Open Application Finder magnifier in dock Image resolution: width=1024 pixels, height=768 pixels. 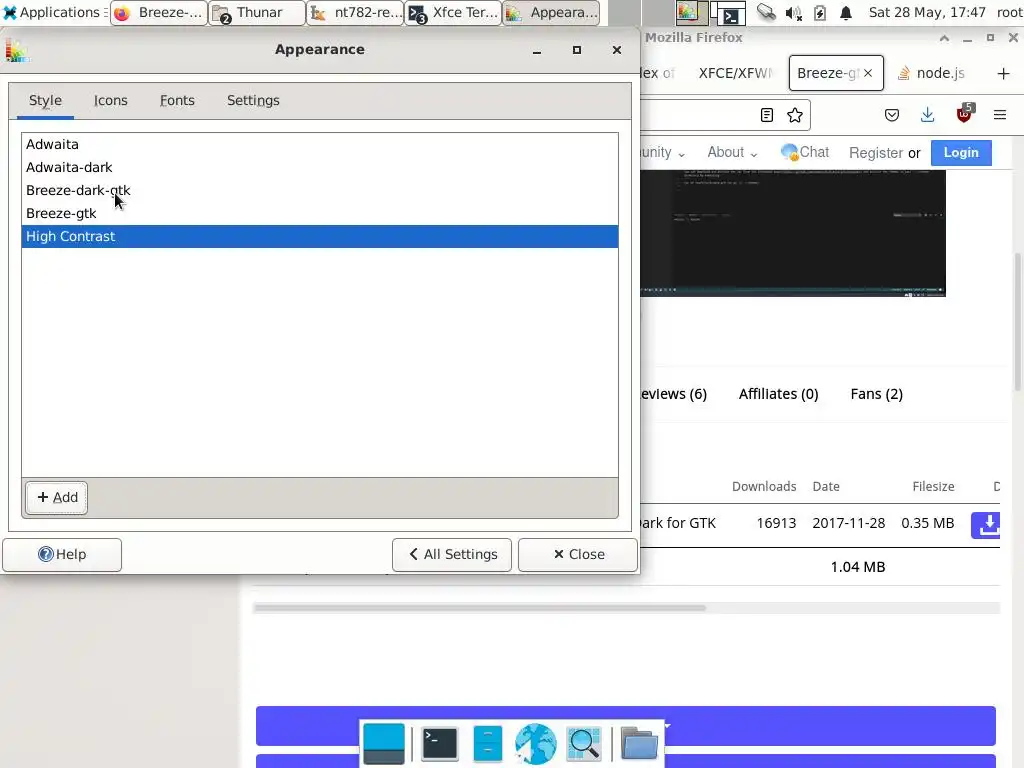584,744
